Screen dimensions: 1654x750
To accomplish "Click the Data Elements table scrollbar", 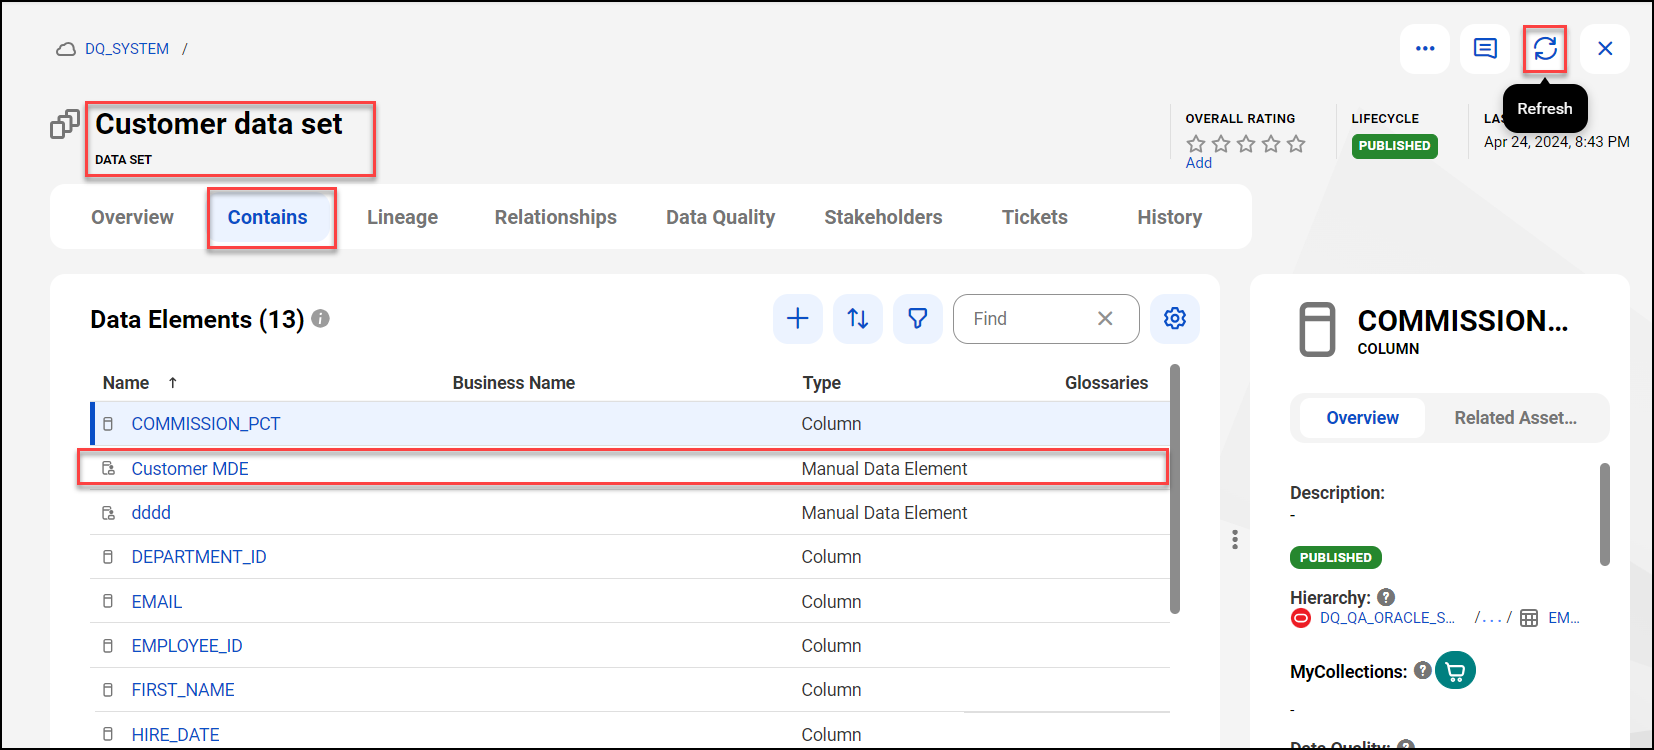I will coord(1175,488).
